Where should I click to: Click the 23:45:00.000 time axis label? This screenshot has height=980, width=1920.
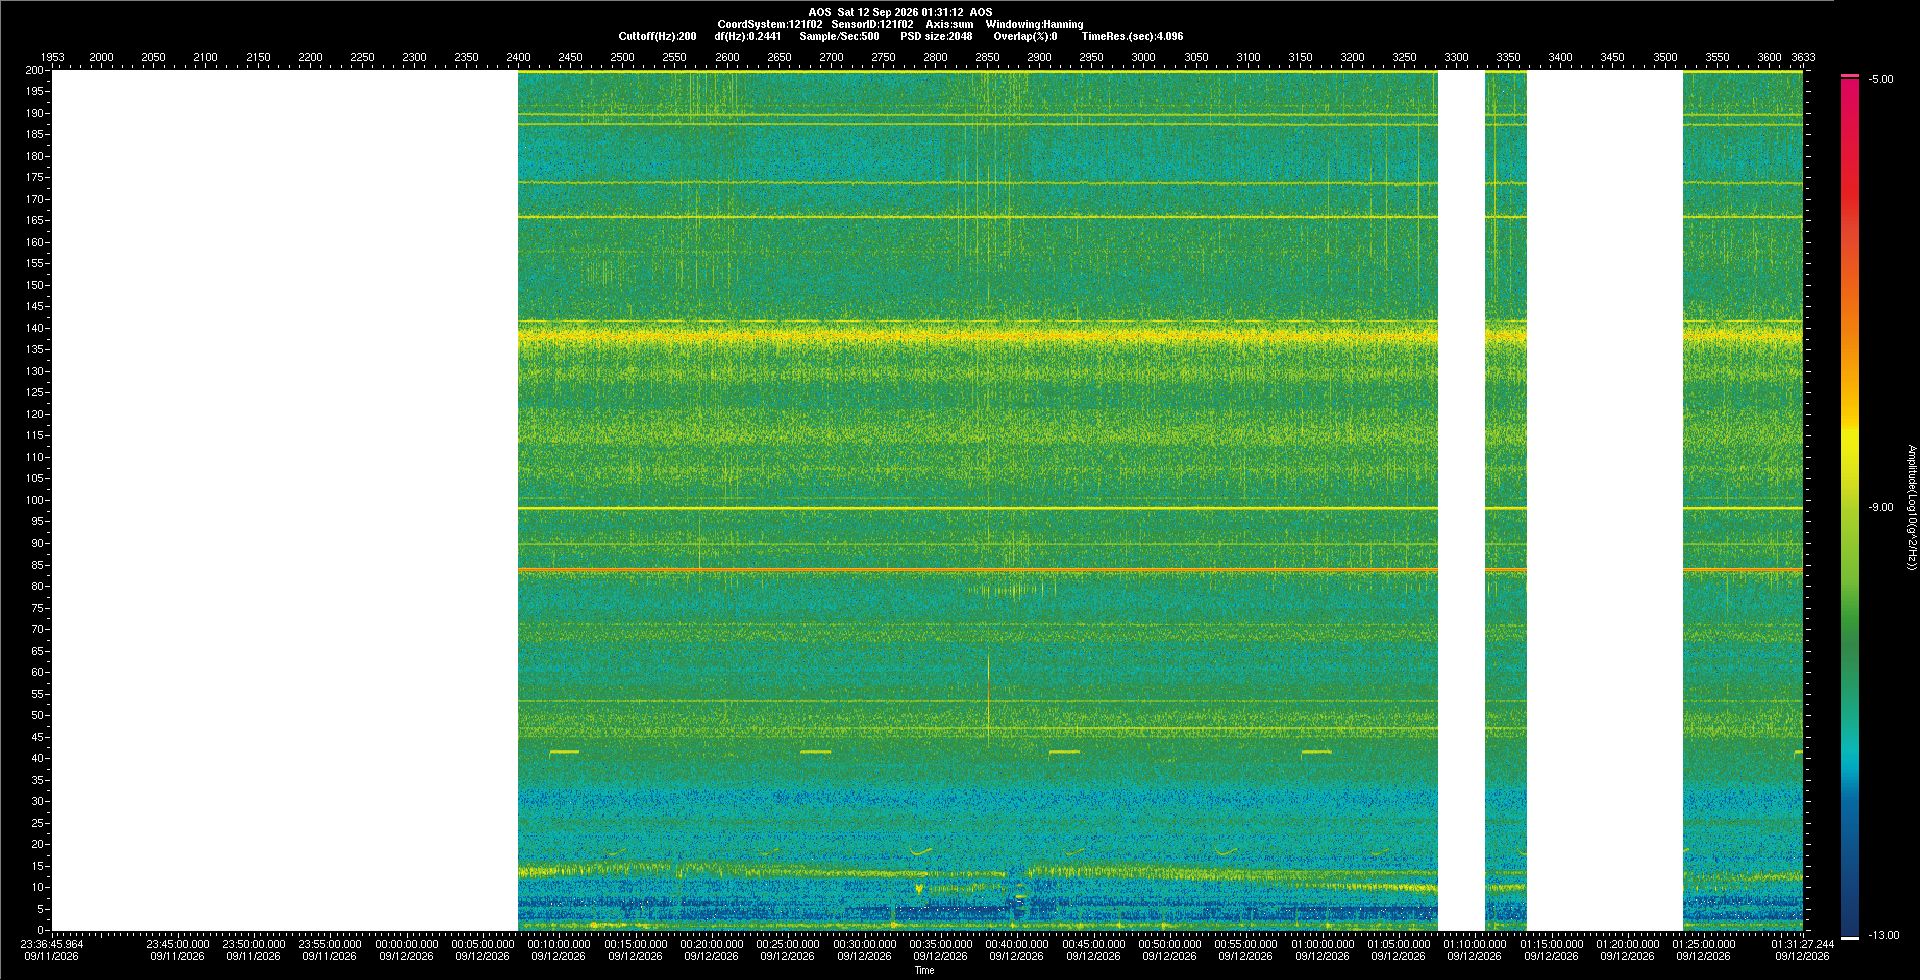point(178,944)
